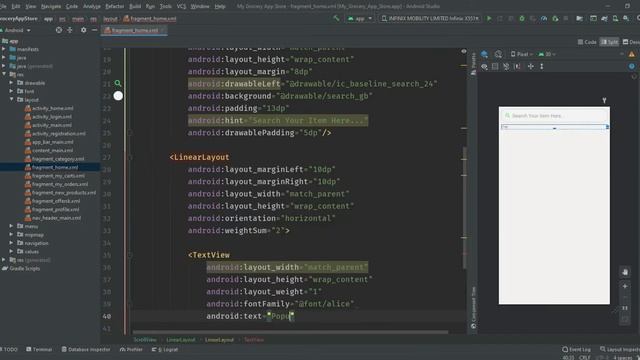Expand the menu folder

(x=11, y=226)
